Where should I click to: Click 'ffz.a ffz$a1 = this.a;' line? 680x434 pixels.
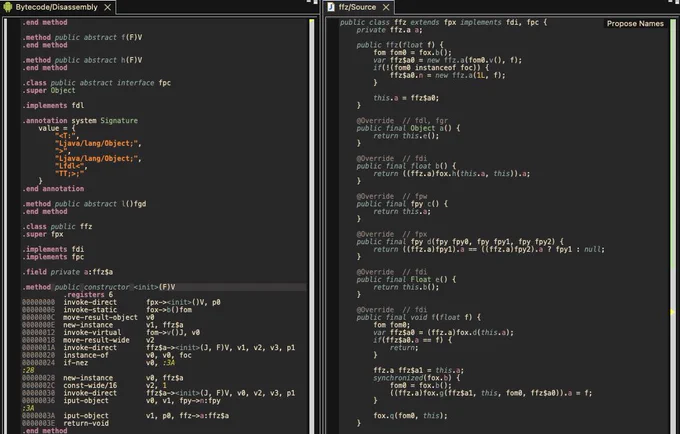(x=418, y=370)
